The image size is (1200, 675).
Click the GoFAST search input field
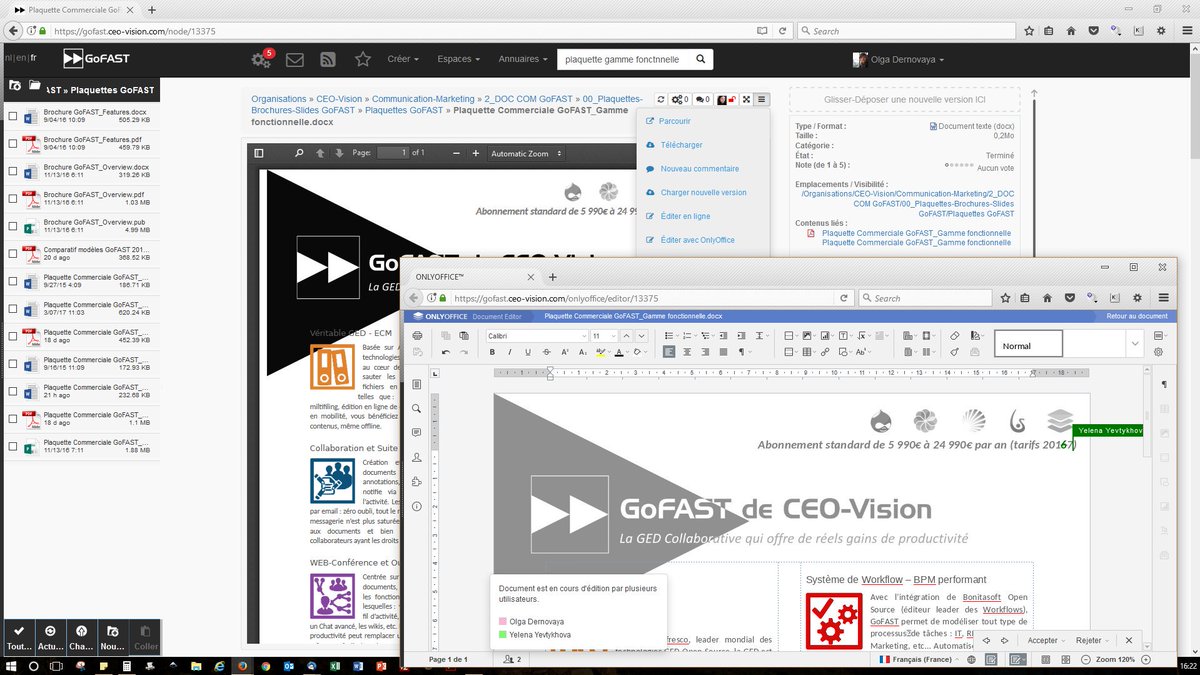pyautogui.click(x=623, y=59)
